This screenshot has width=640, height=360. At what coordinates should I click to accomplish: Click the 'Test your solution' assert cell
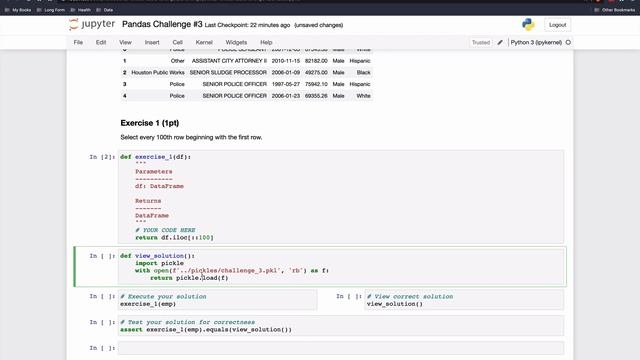(341, 326)
